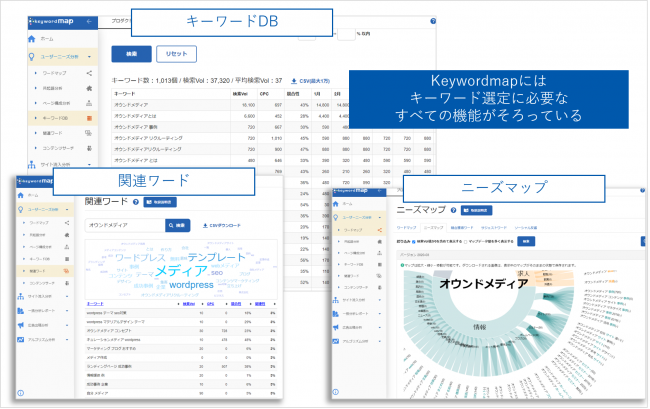Click the リセット button in Keyword DB panel
650x409 pixels.
(176, 54)
